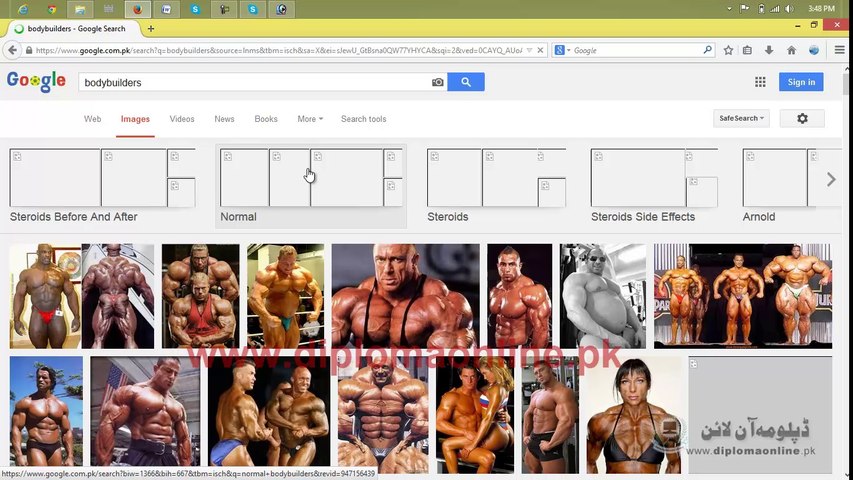Click the volume speaker tray icon

pyautogui.click(x=789, y=9)
